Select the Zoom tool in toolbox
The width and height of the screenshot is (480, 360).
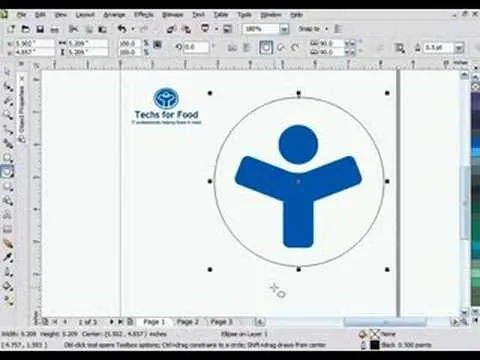point(8,115)
